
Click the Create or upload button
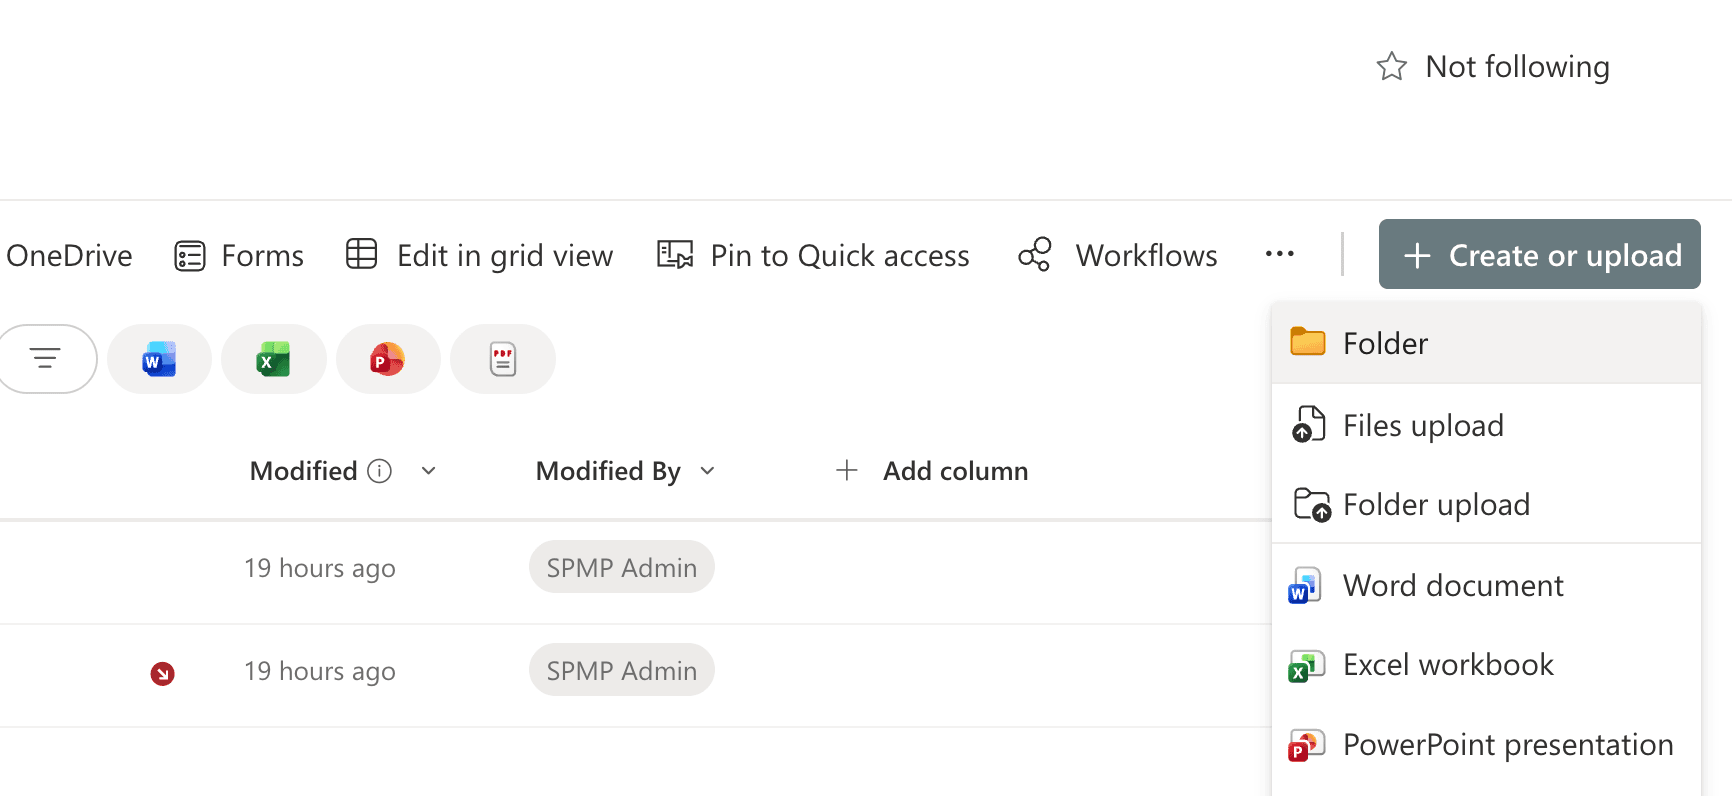click(1539, 255)
